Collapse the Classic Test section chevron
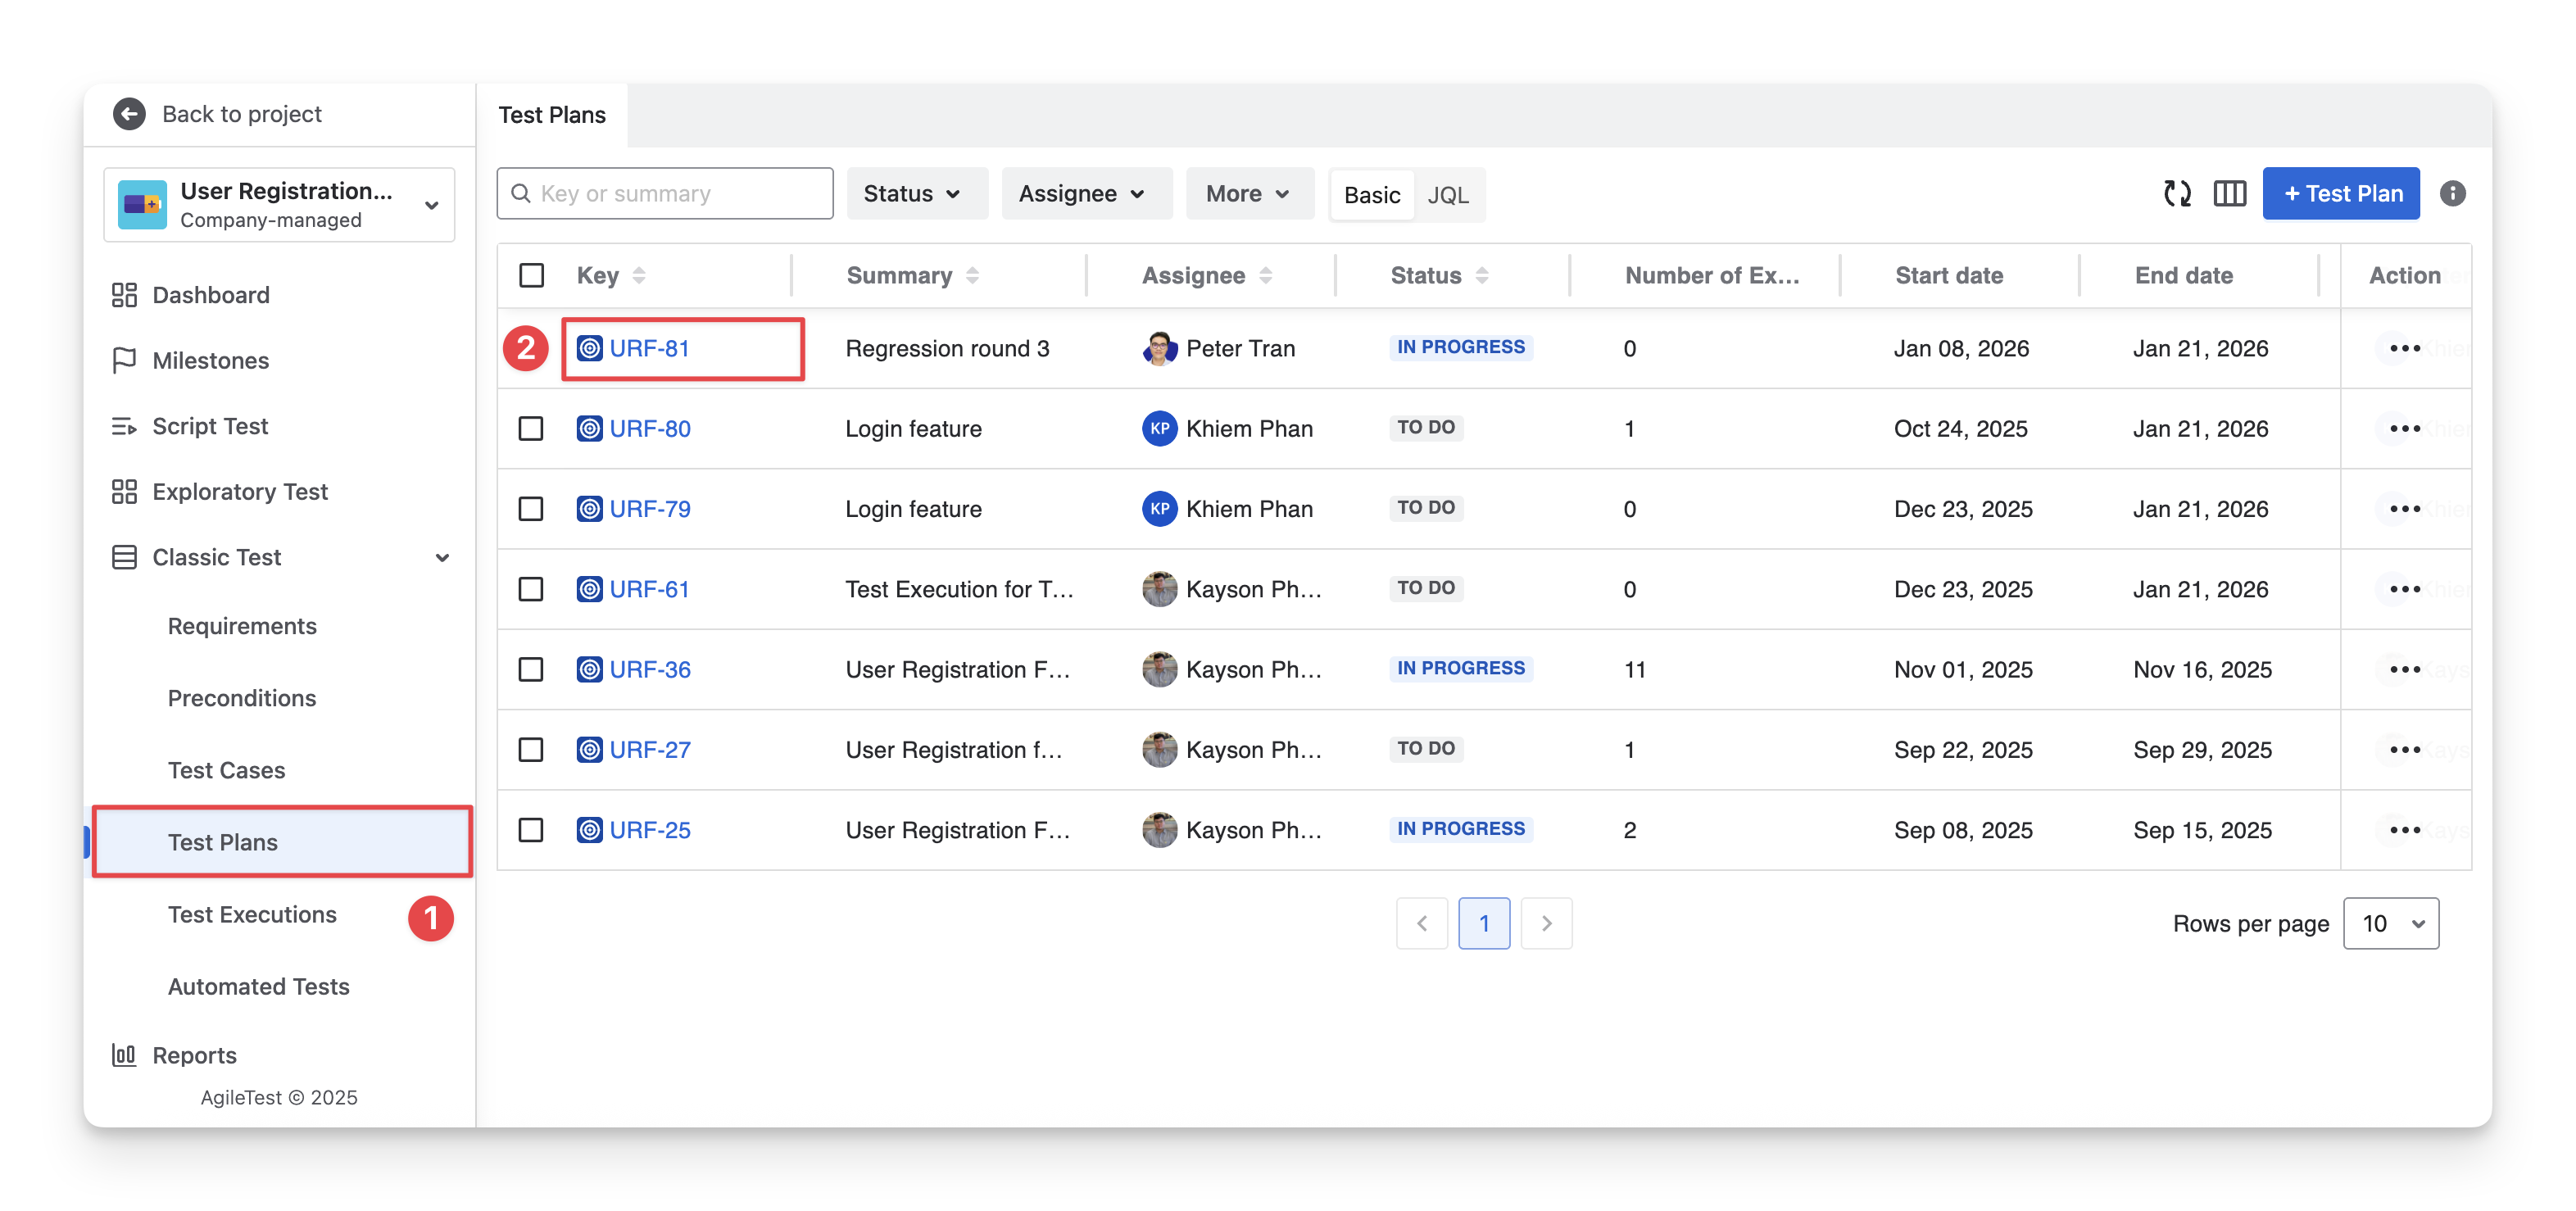The width and height of the screenshot is (2576, 1211). pos(441,558)
